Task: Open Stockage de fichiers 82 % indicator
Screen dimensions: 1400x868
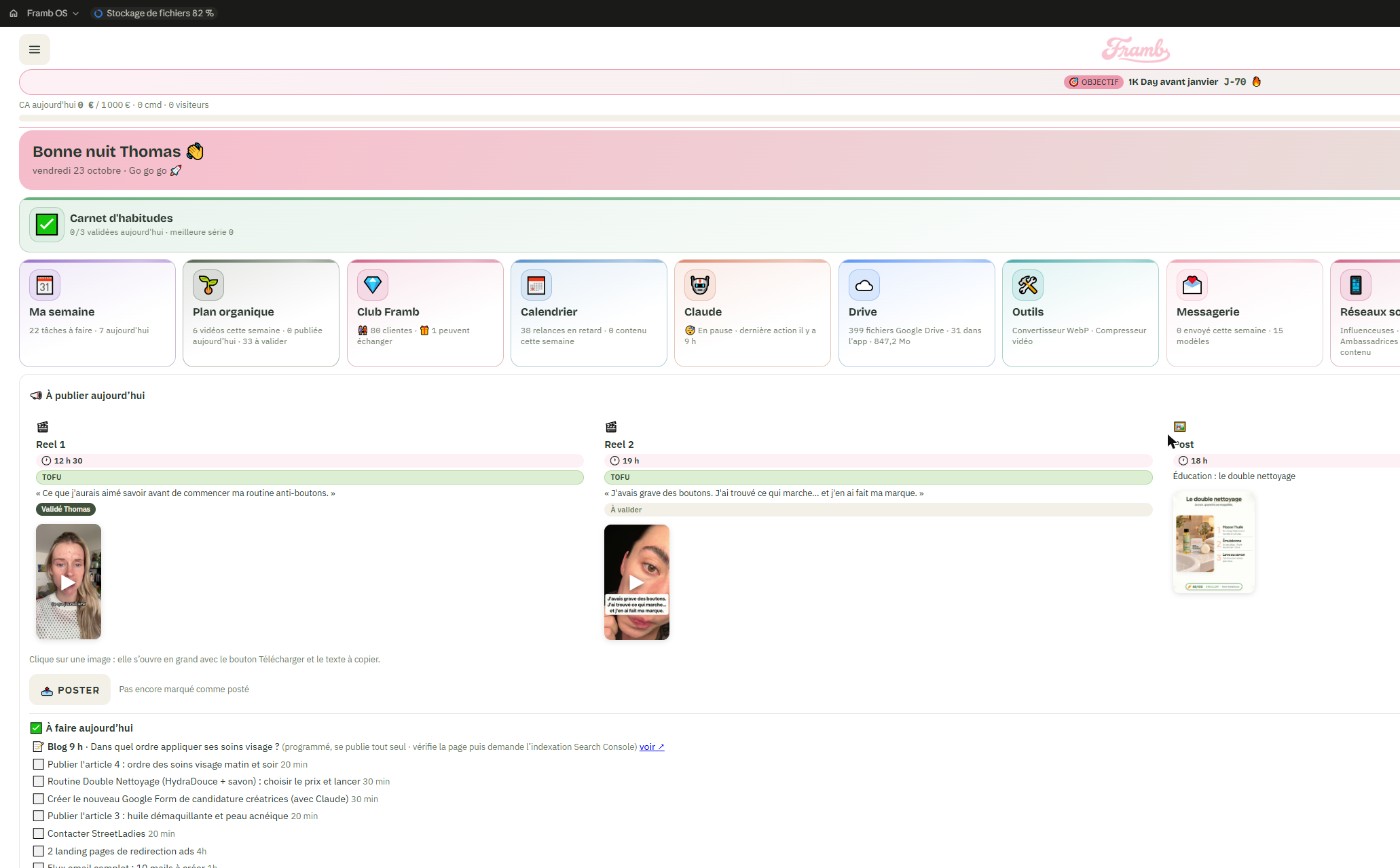Action: coord(154,13)
